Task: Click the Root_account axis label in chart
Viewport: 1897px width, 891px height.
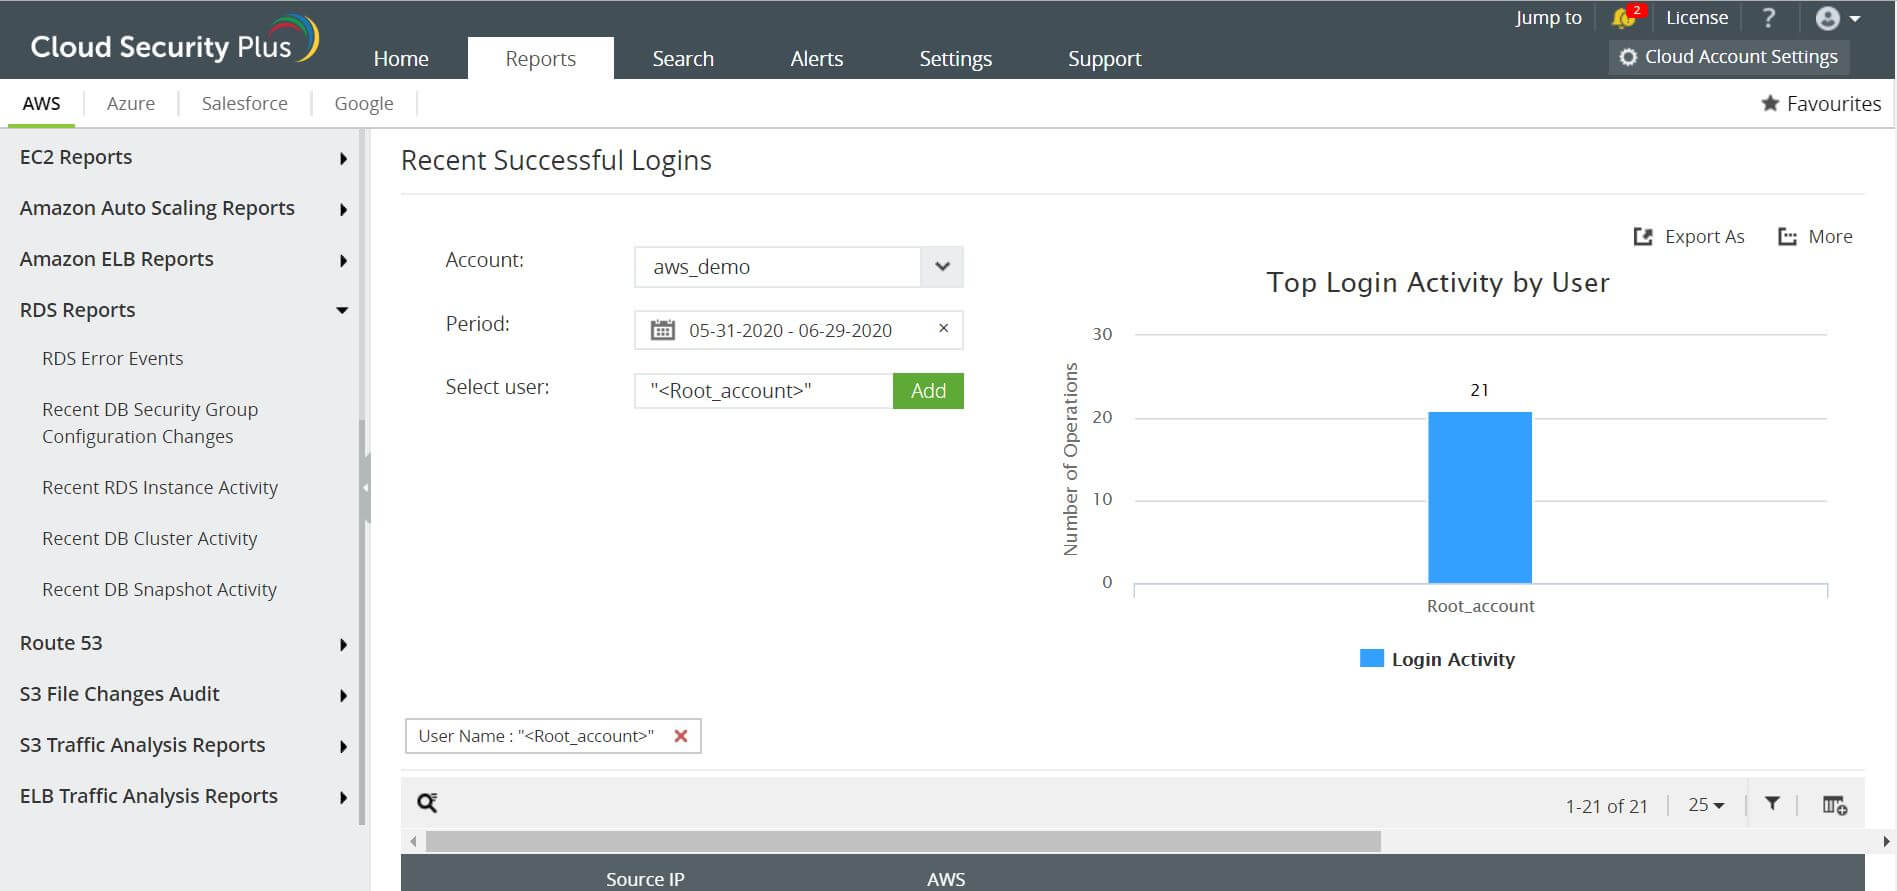Action: (1480, 606)
